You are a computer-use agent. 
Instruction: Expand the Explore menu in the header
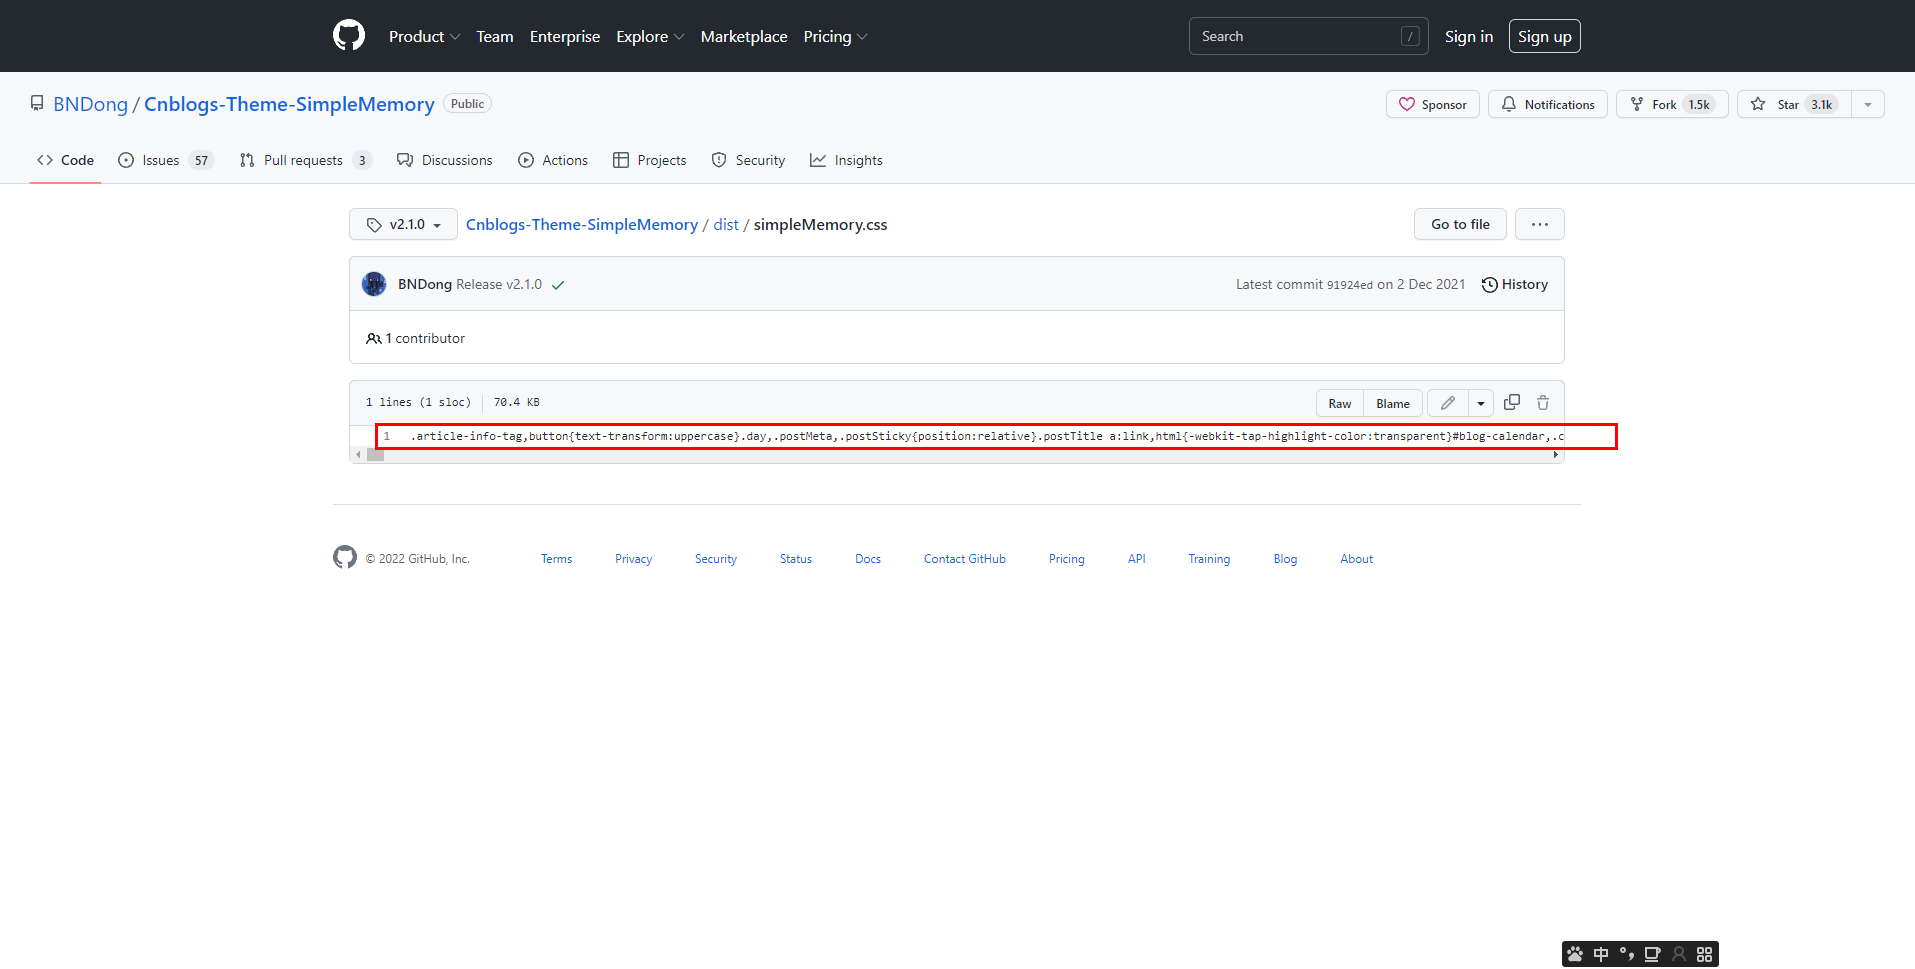[x=650, y=36]
